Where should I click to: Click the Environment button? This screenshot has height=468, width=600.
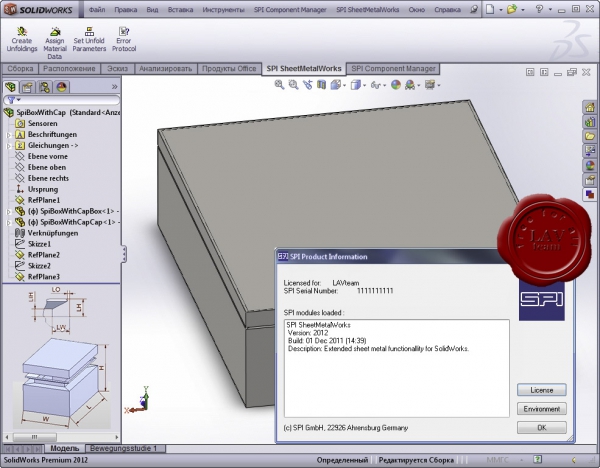(541, 409)
